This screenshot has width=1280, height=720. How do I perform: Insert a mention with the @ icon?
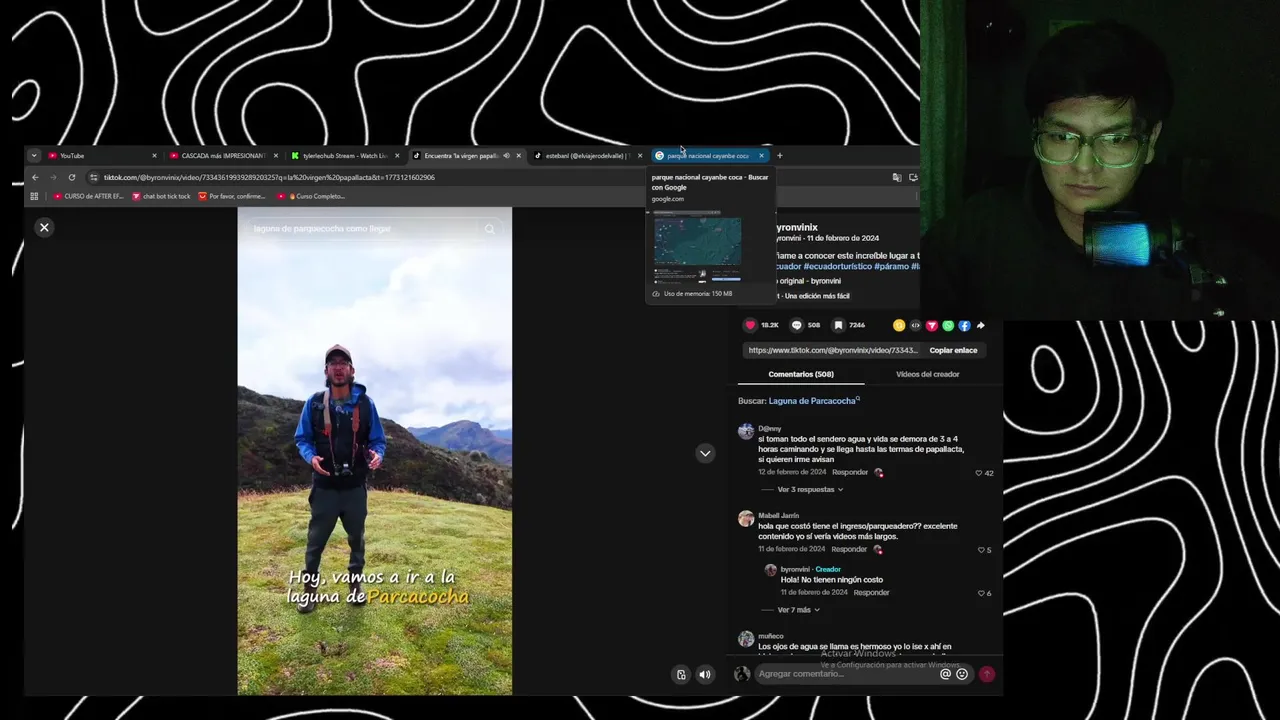[945, 674]
